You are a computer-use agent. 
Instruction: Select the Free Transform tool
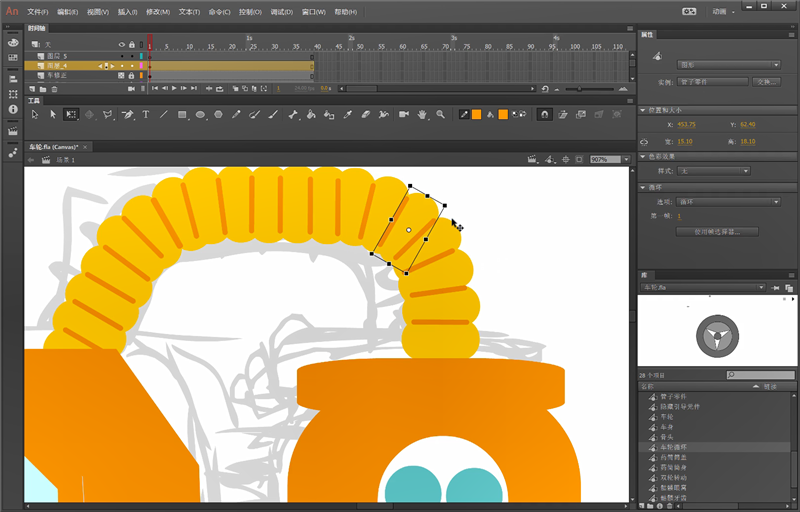point(70,114)
